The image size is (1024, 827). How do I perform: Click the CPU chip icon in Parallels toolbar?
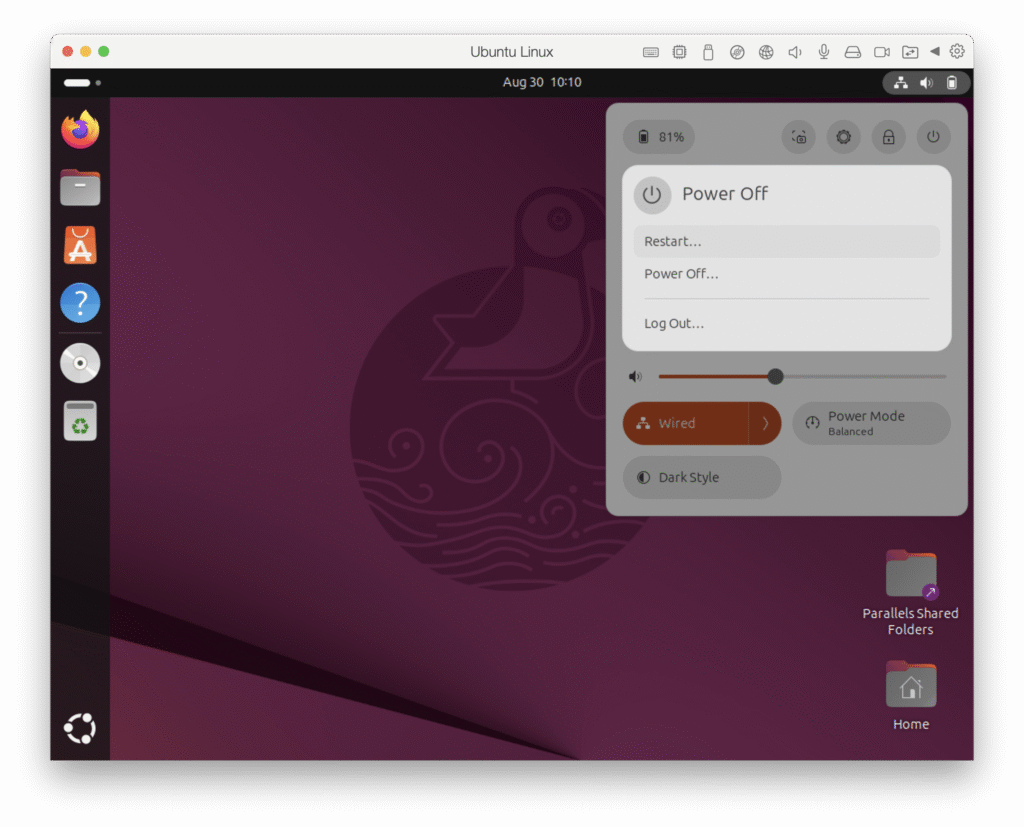(679, 52)
